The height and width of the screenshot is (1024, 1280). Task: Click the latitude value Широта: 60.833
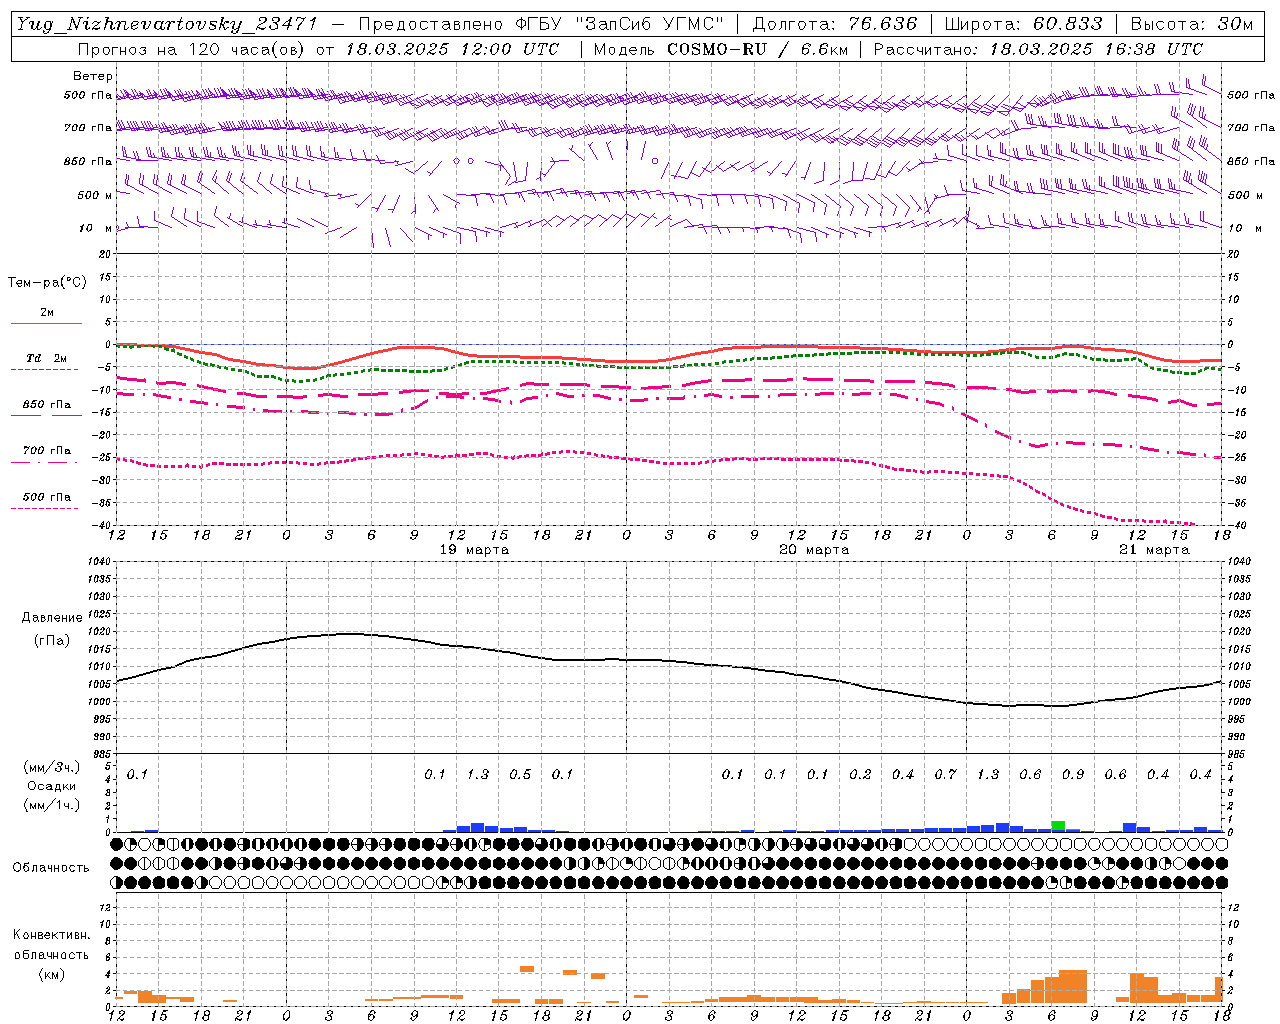[x=1023, y=24]
